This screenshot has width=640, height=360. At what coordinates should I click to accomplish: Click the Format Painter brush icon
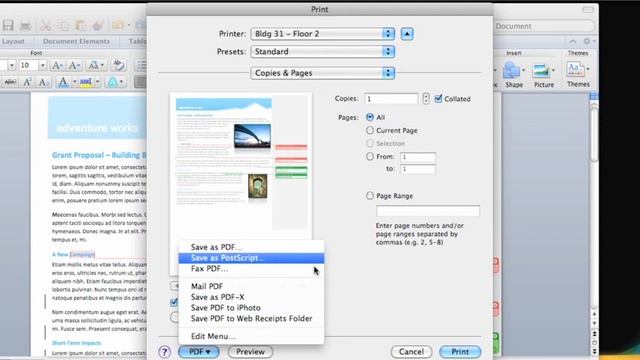[x=98, y=26]
